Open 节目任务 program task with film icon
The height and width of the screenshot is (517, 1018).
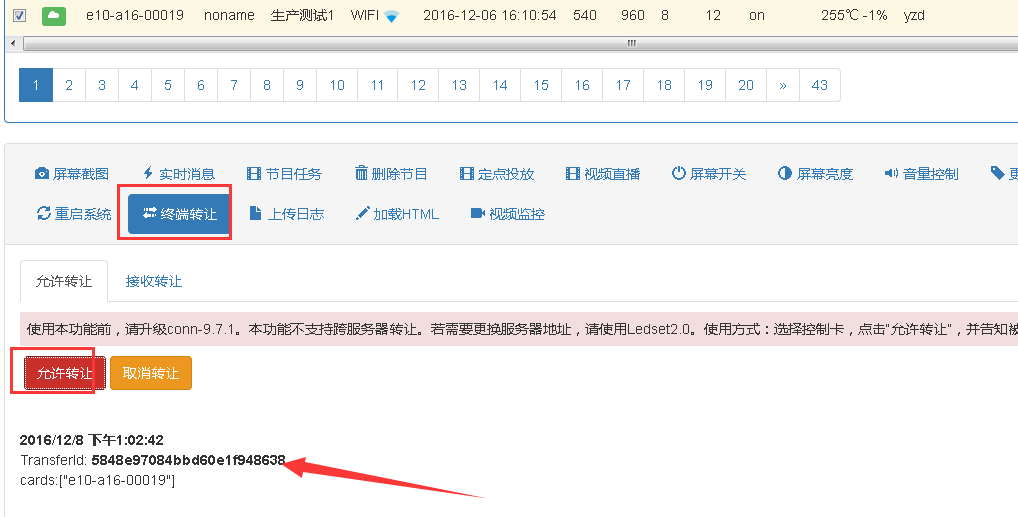pyautogui.click(x=284, y=174)
